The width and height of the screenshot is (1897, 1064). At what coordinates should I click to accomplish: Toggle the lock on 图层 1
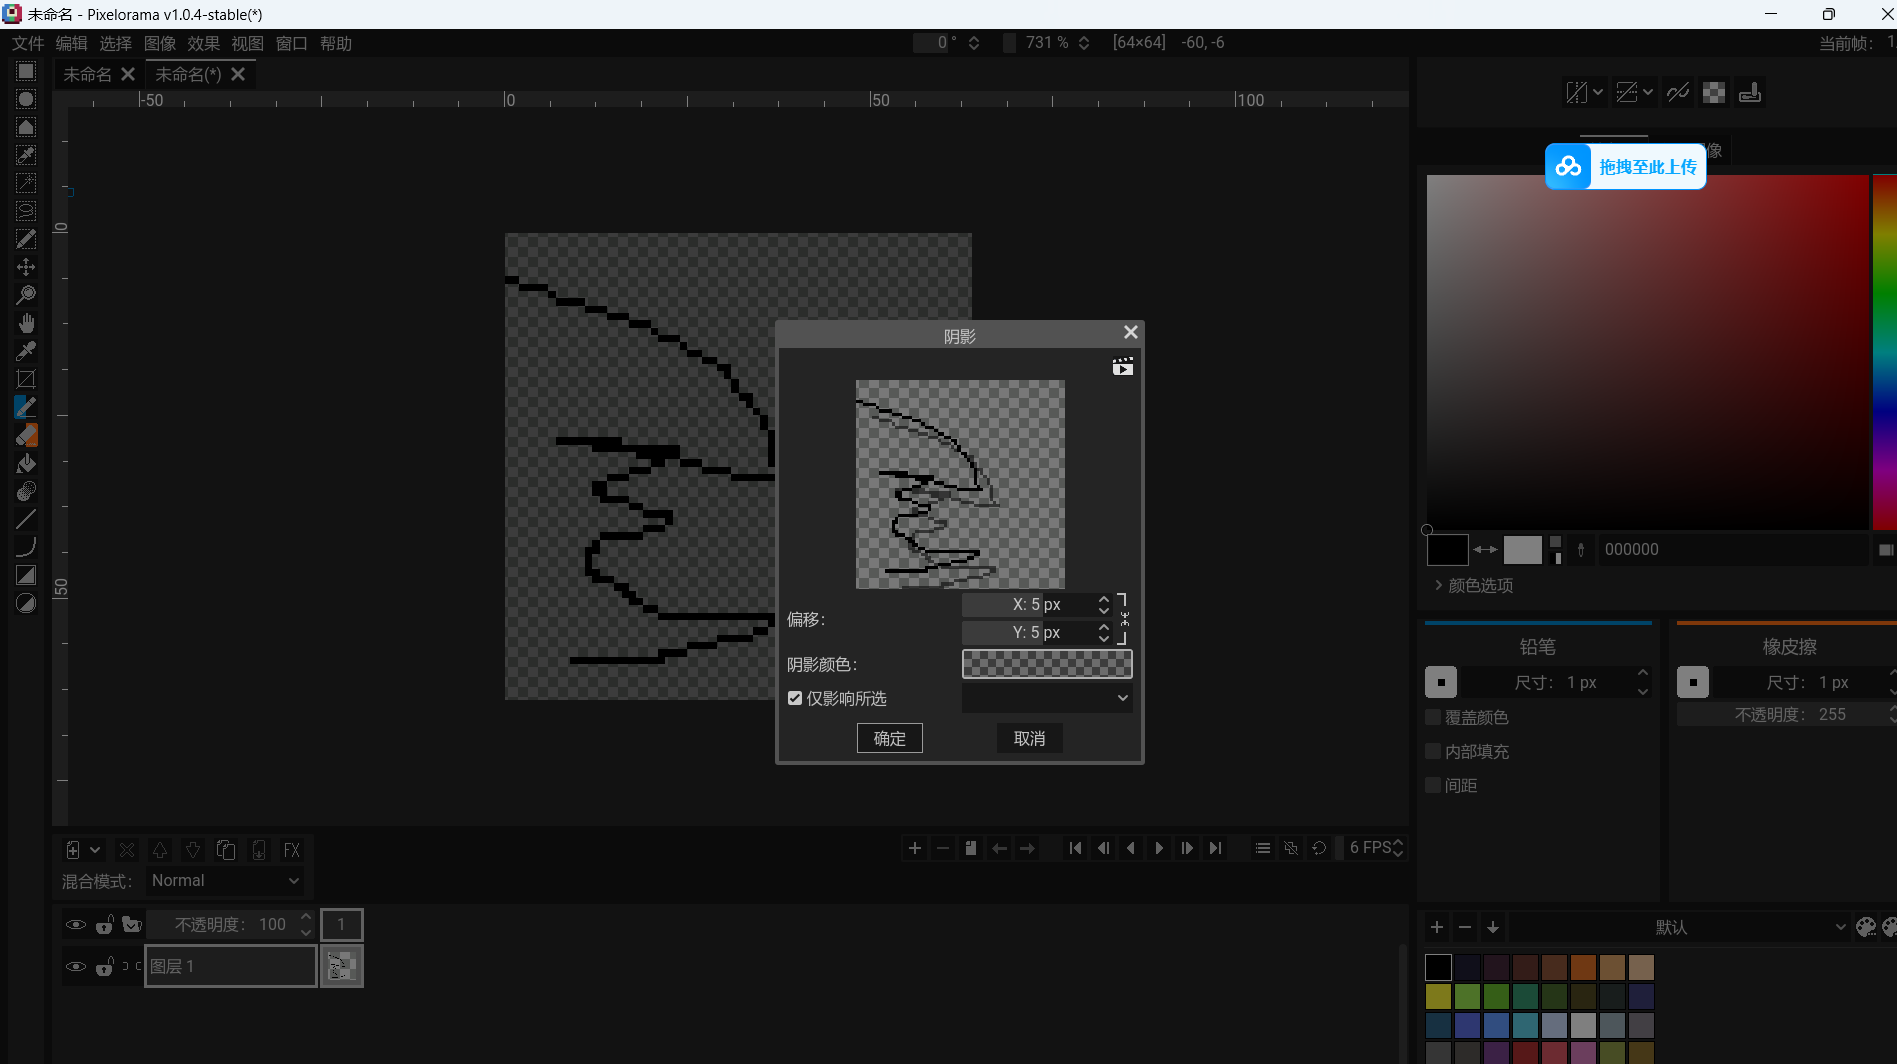[x=104, y=966]
